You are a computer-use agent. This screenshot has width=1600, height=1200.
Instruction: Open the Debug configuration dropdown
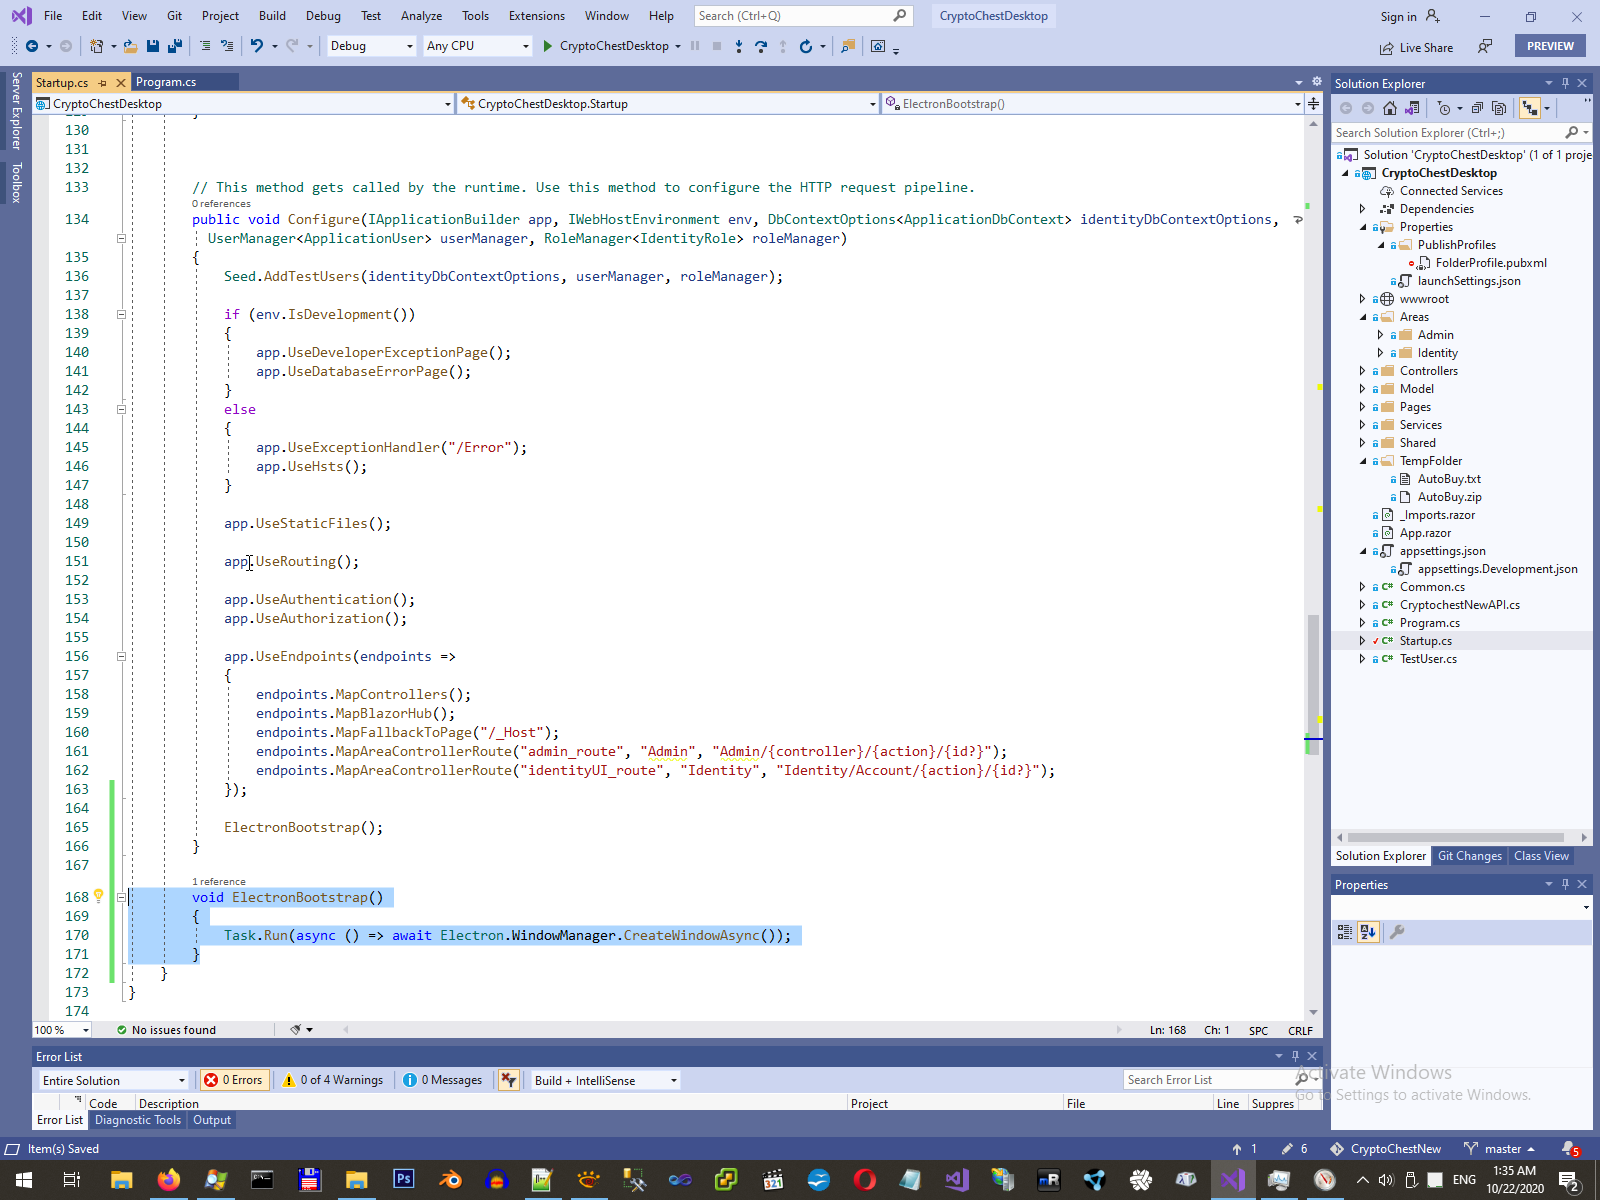click(x=371, y=46)
